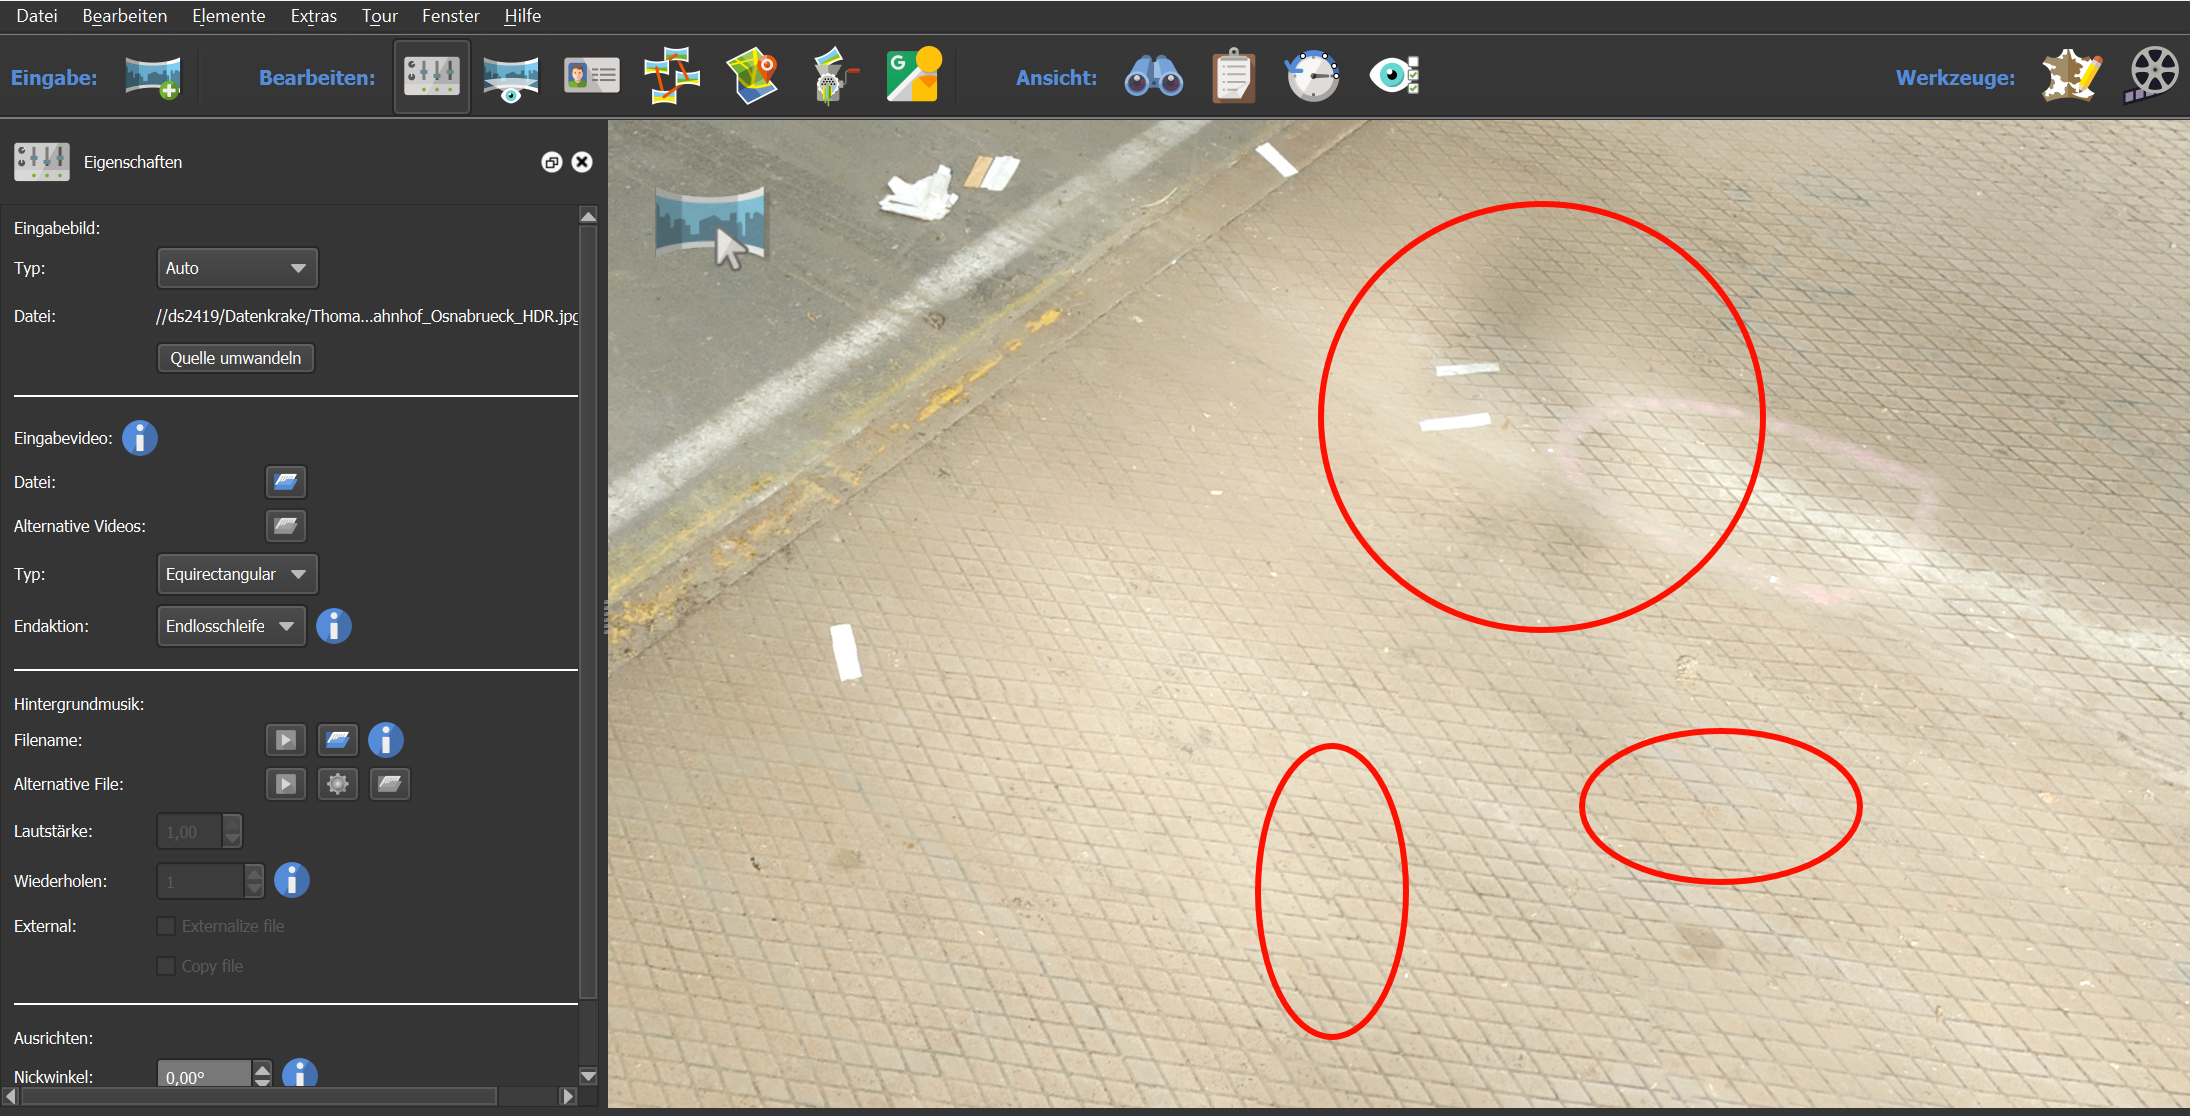Click the Ausrichten section label

[53, 1038]
